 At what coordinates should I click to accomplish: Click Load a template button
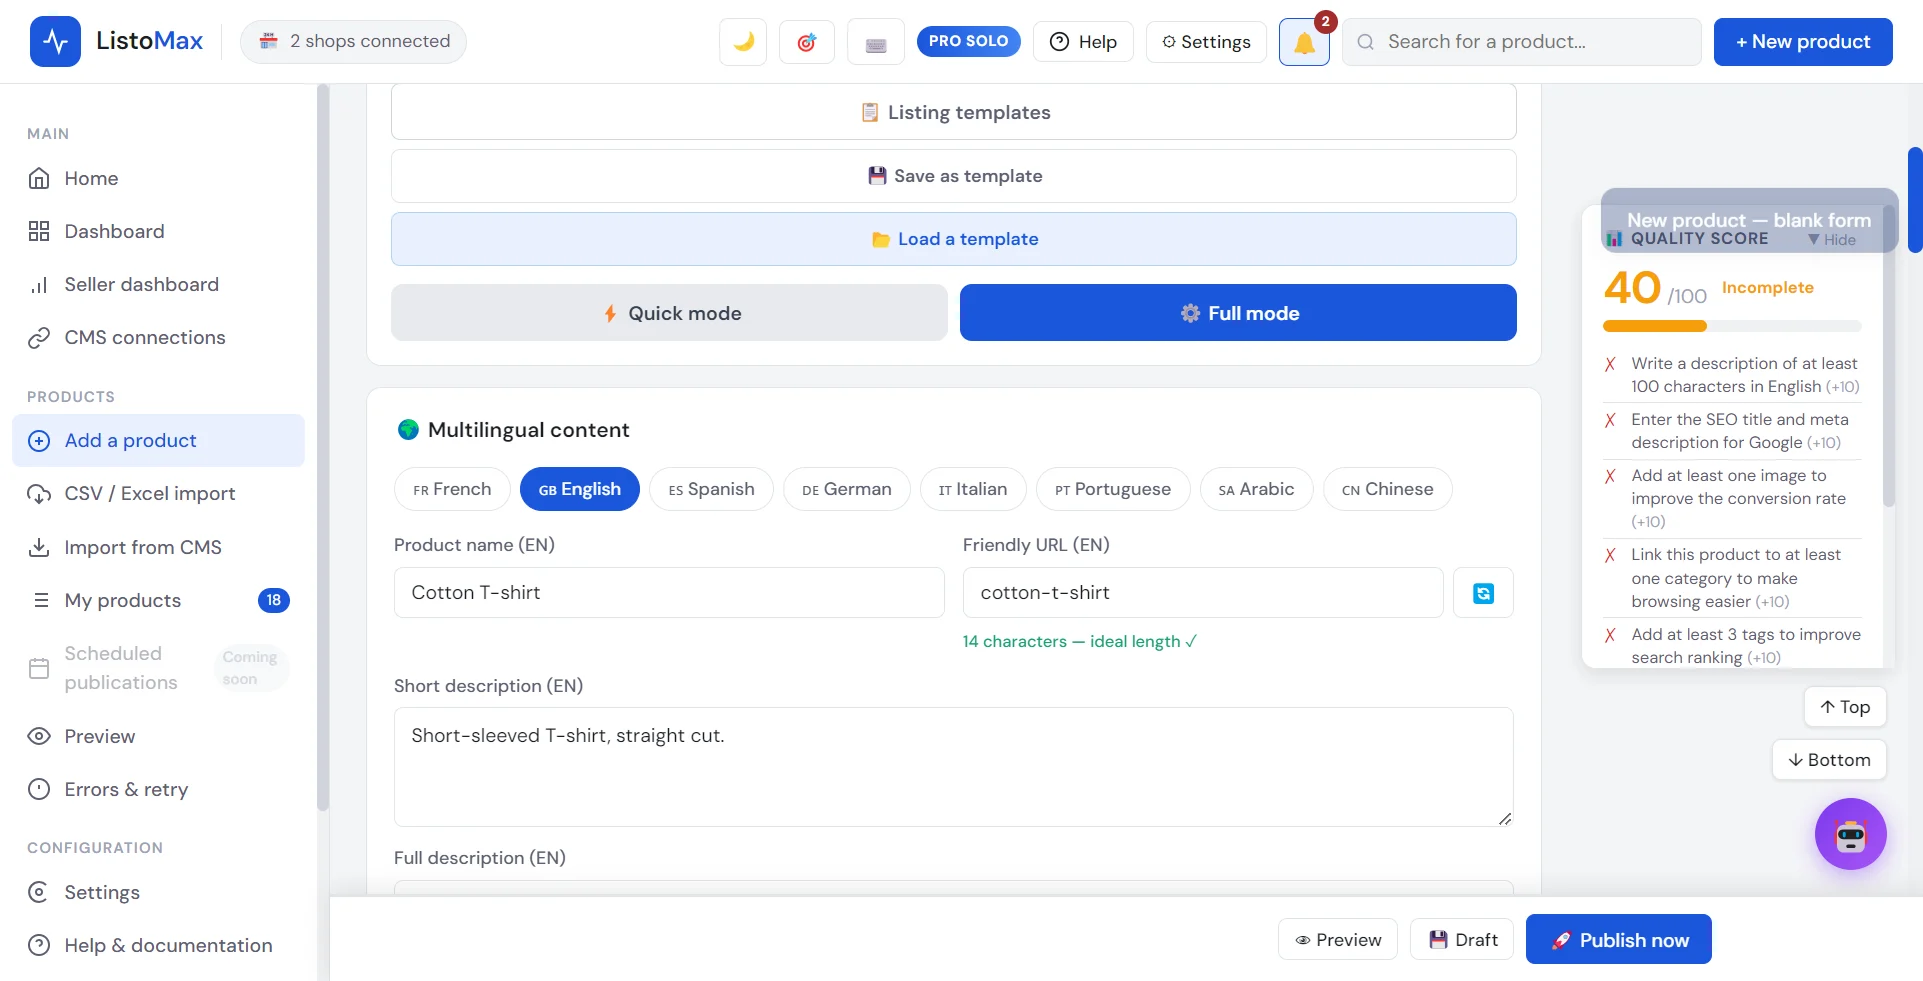click(954, 239)
